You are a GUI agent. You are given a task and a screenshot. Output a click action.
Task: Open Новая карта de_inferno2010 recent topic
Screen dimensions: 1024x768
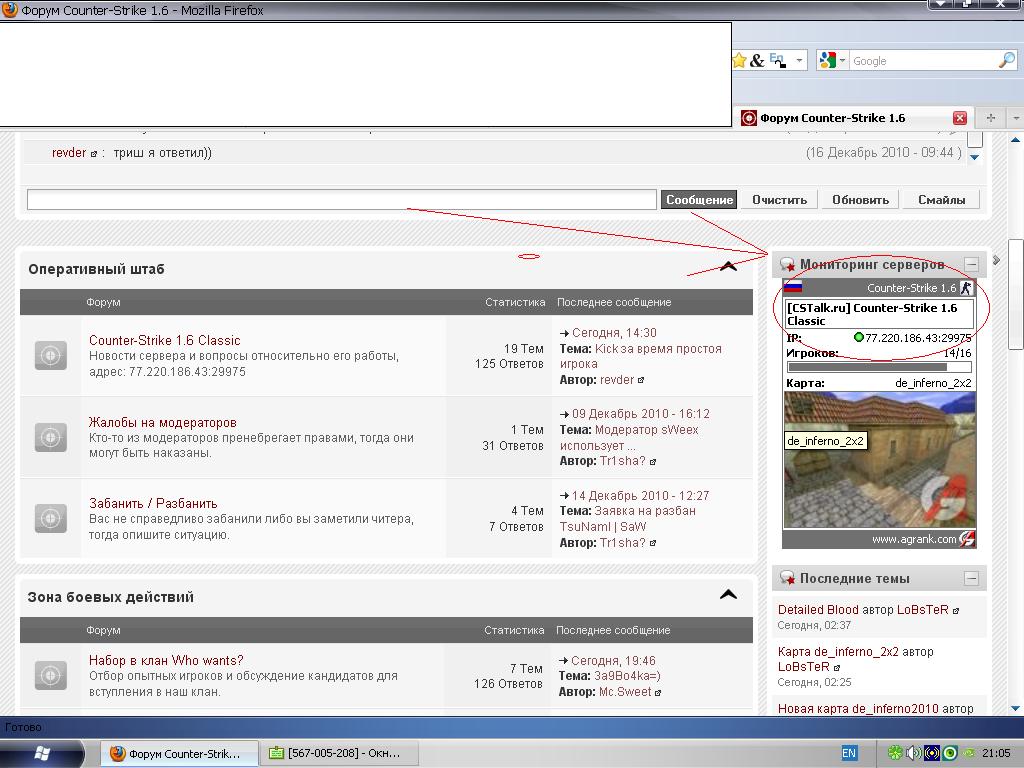[858, 709]
